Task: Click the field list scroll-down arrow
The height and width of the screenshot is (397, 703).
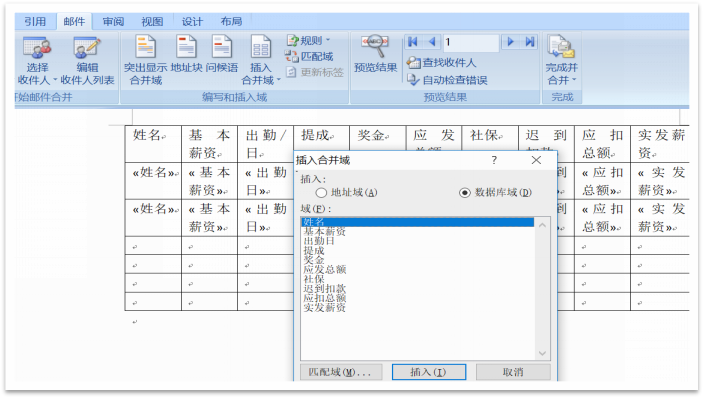Action: 542,353
